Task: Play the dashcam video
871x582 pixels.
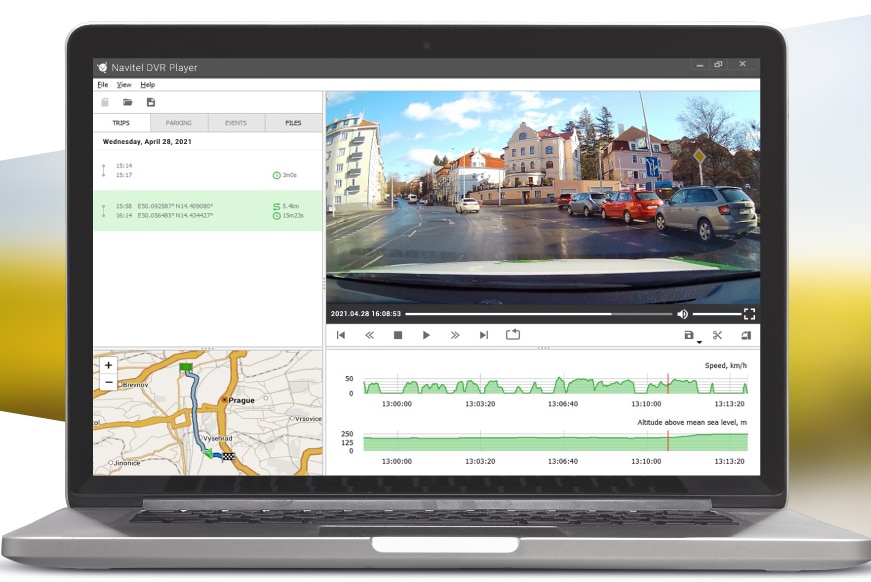Action: click(426, 335)
